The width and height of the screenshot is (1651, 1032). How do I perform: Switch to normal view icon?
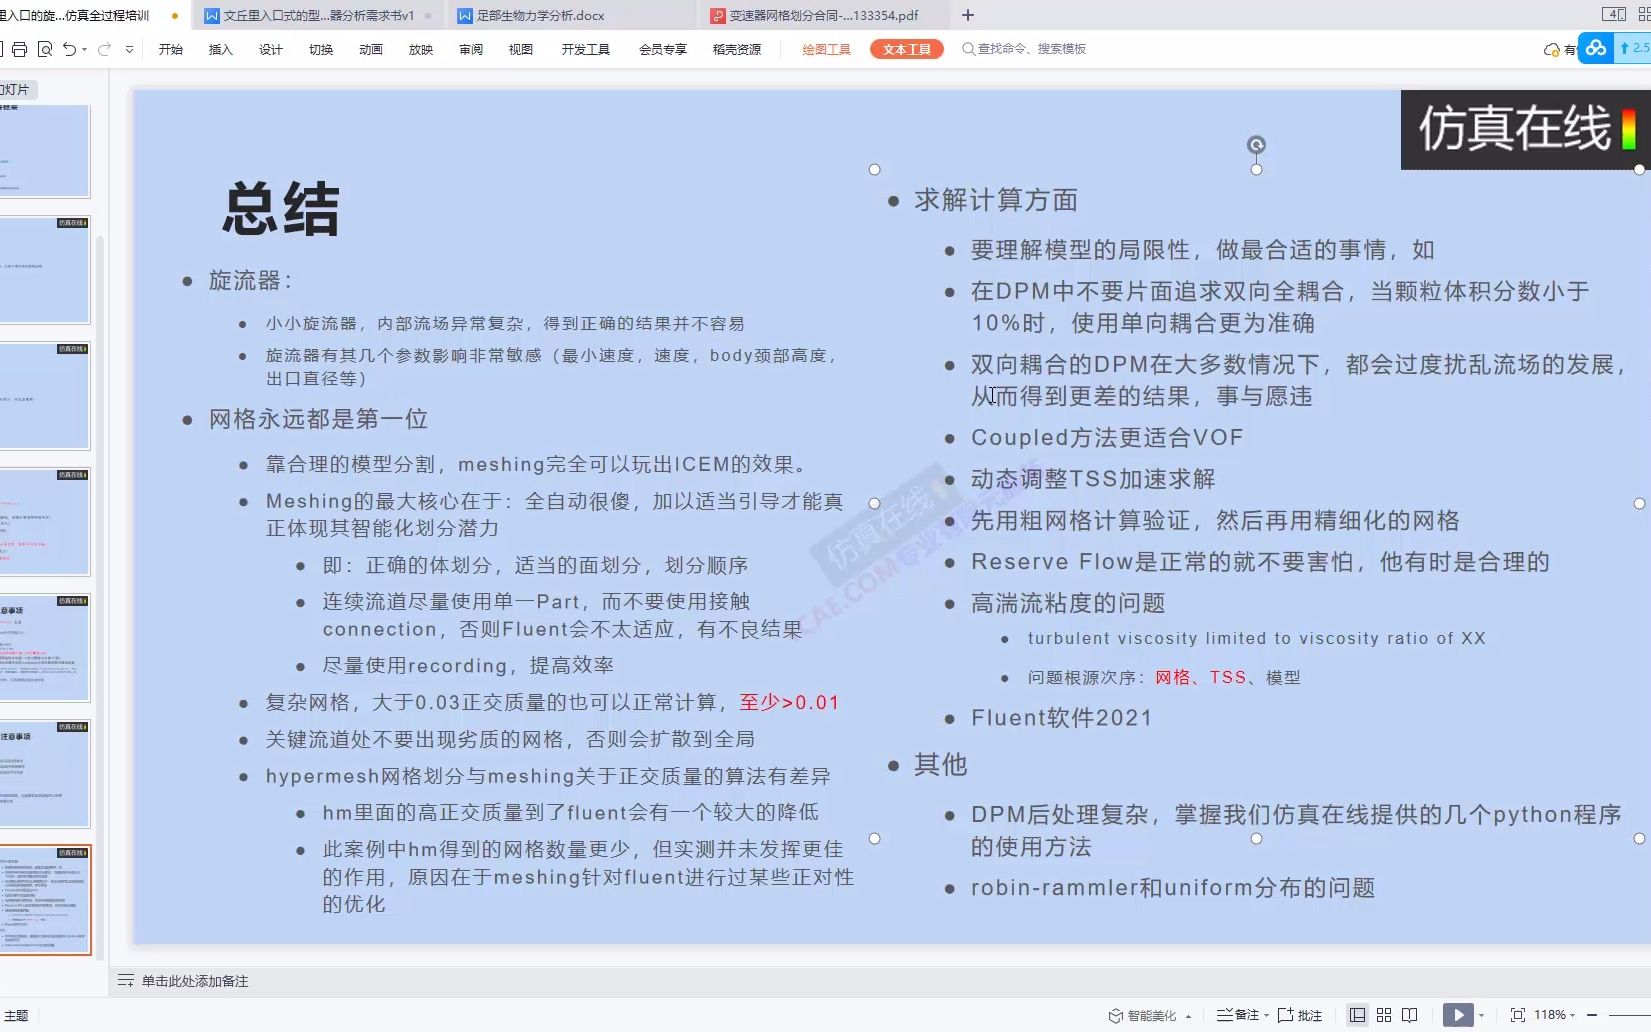pyautogui.click(x=1357, y=1015)
